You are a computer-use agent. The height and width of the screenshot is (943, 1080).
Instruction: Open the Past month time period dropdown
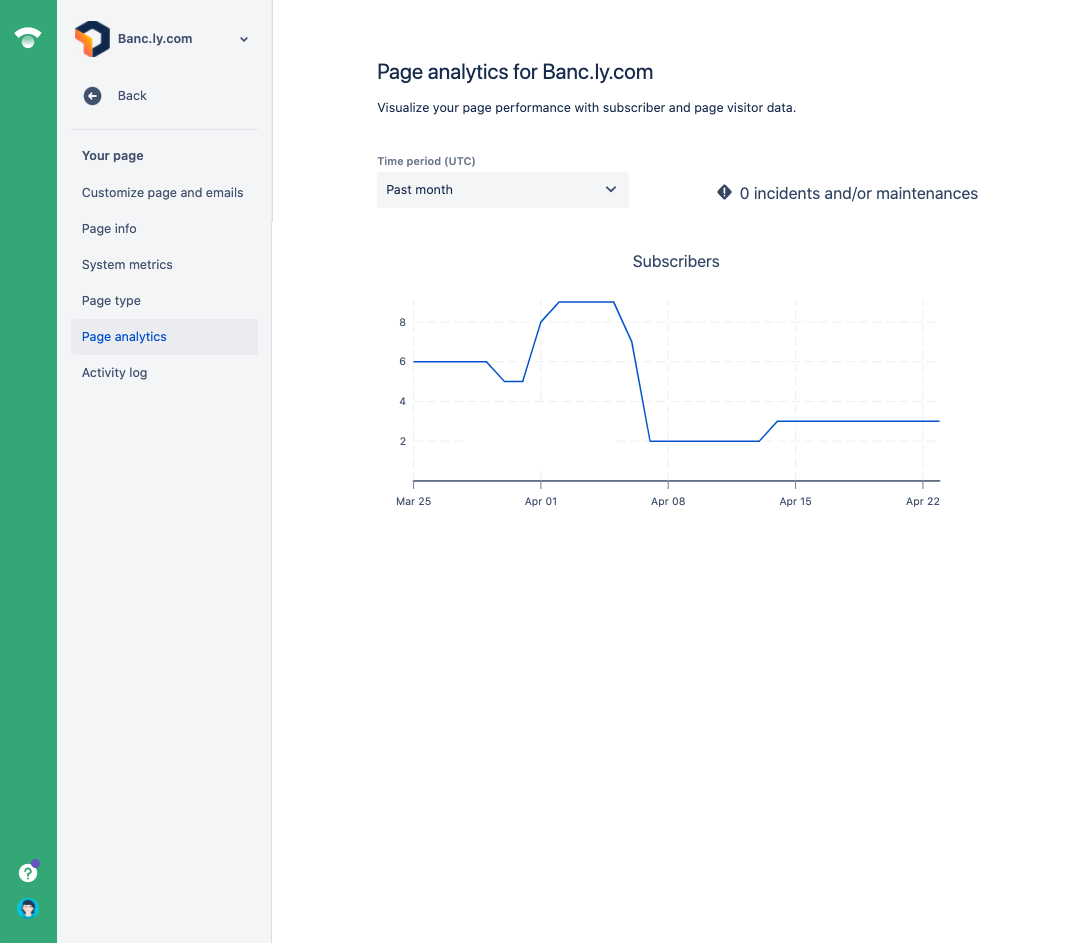coord(503,190)
